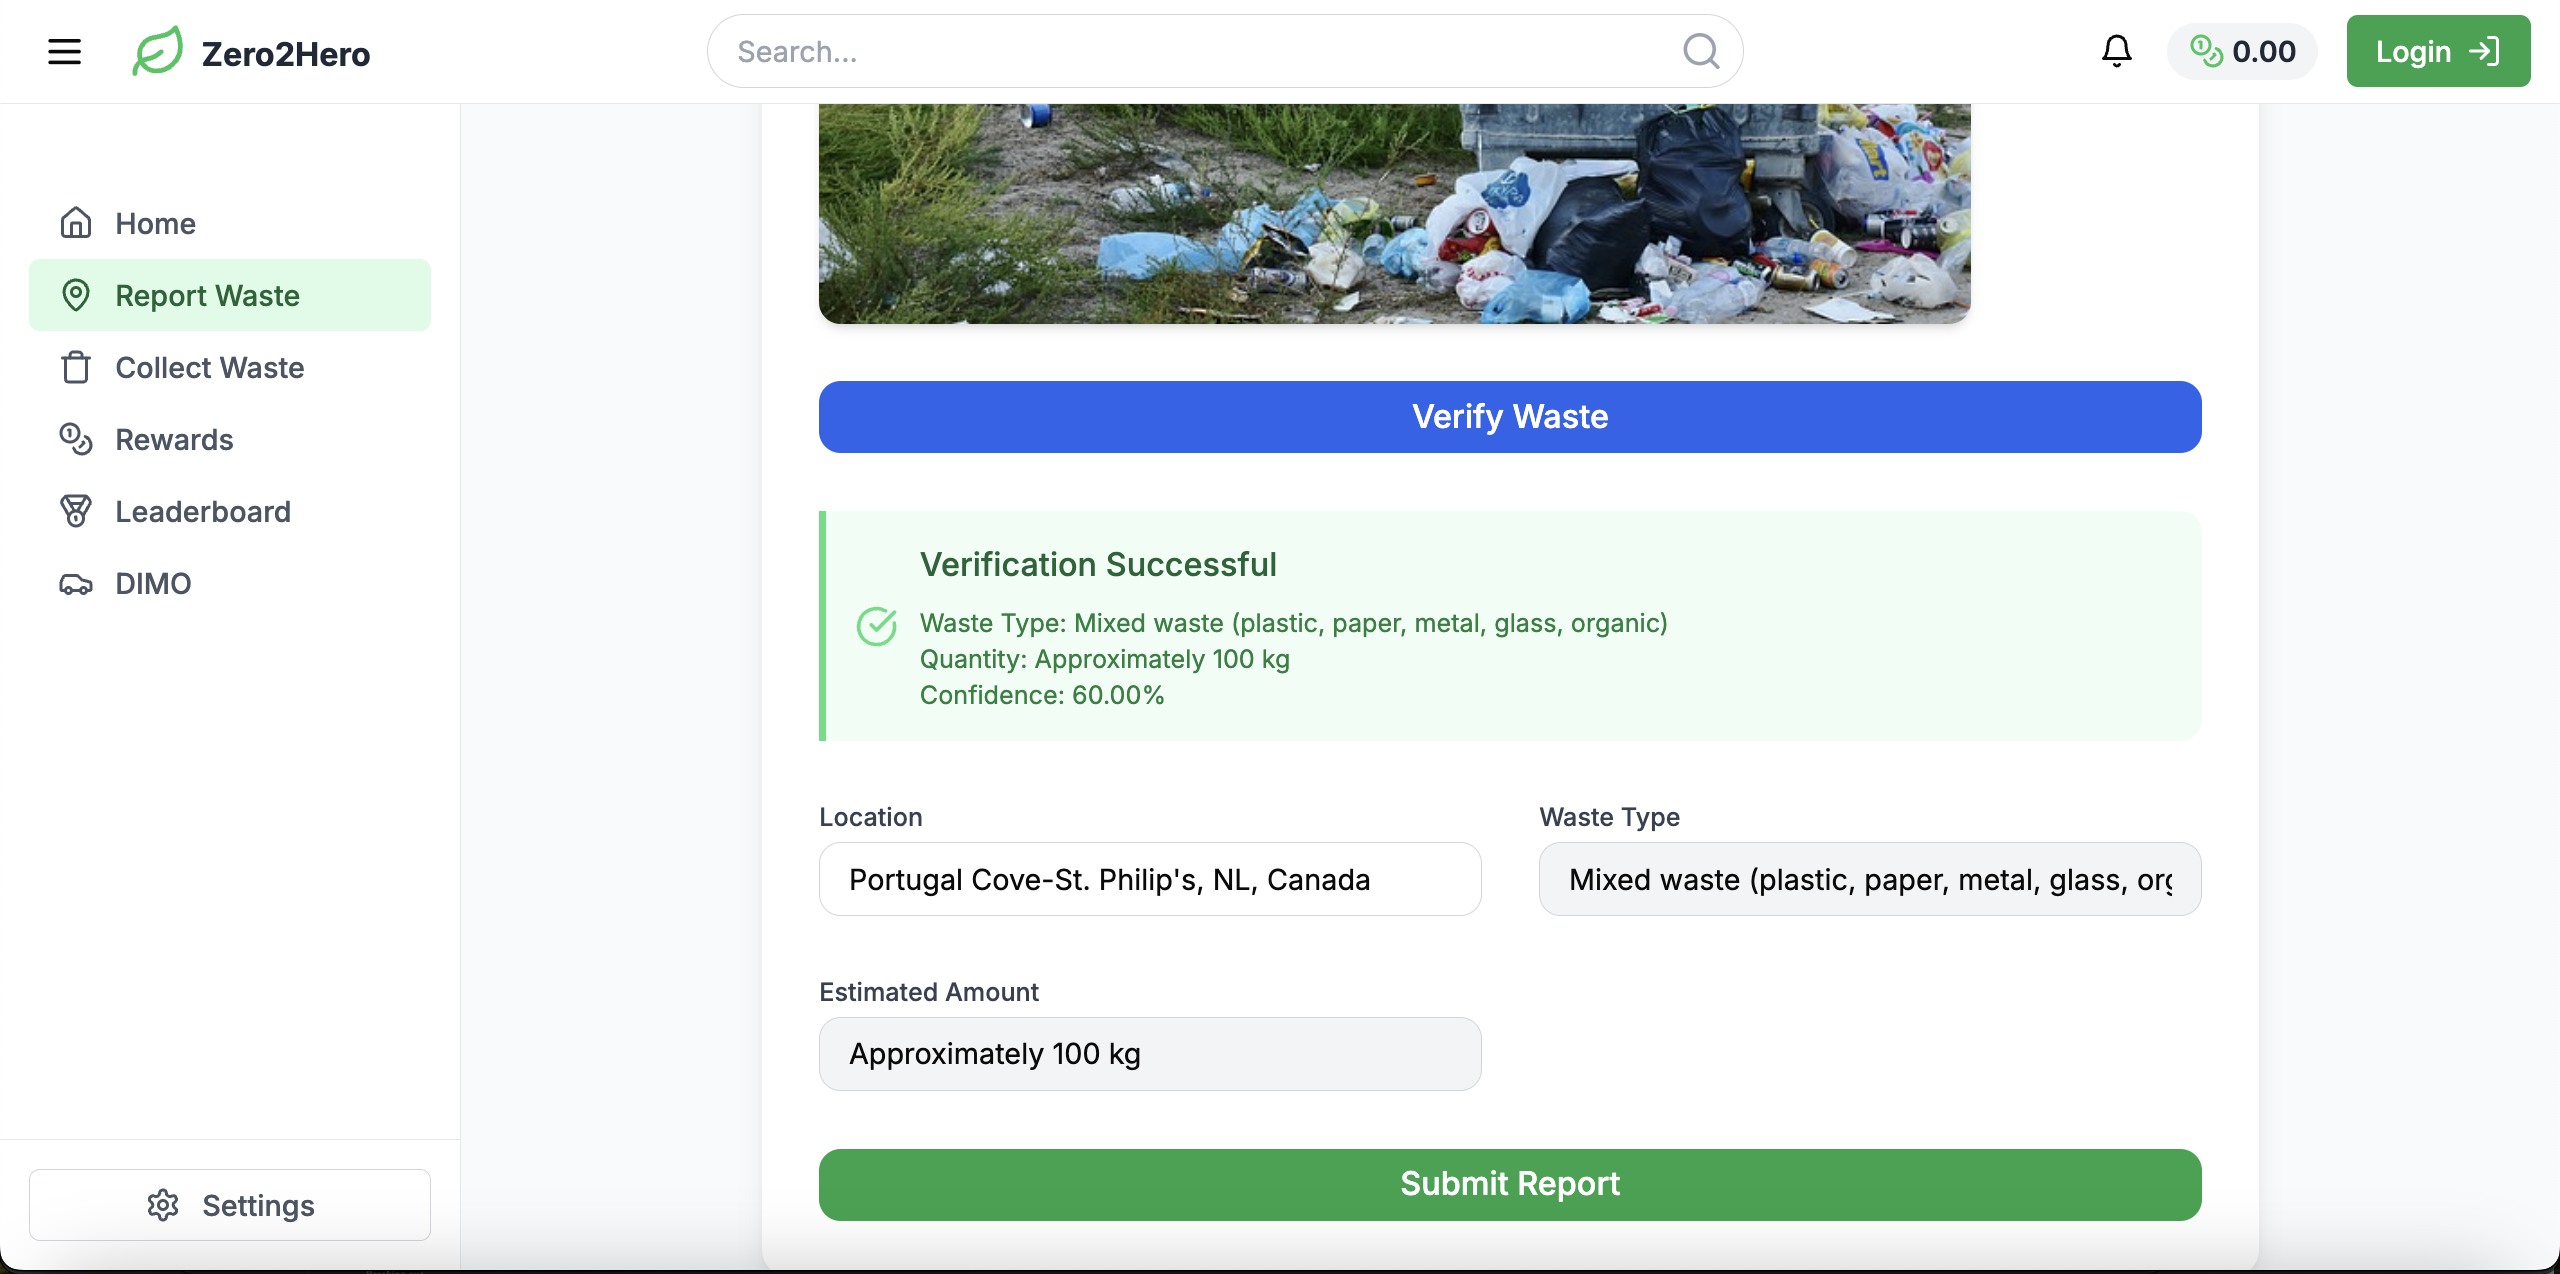Image resolution: width=2560 pixels, height=1274 pixels.
Task: Click the Collect Waste trash icon
Action: (76, 367)
